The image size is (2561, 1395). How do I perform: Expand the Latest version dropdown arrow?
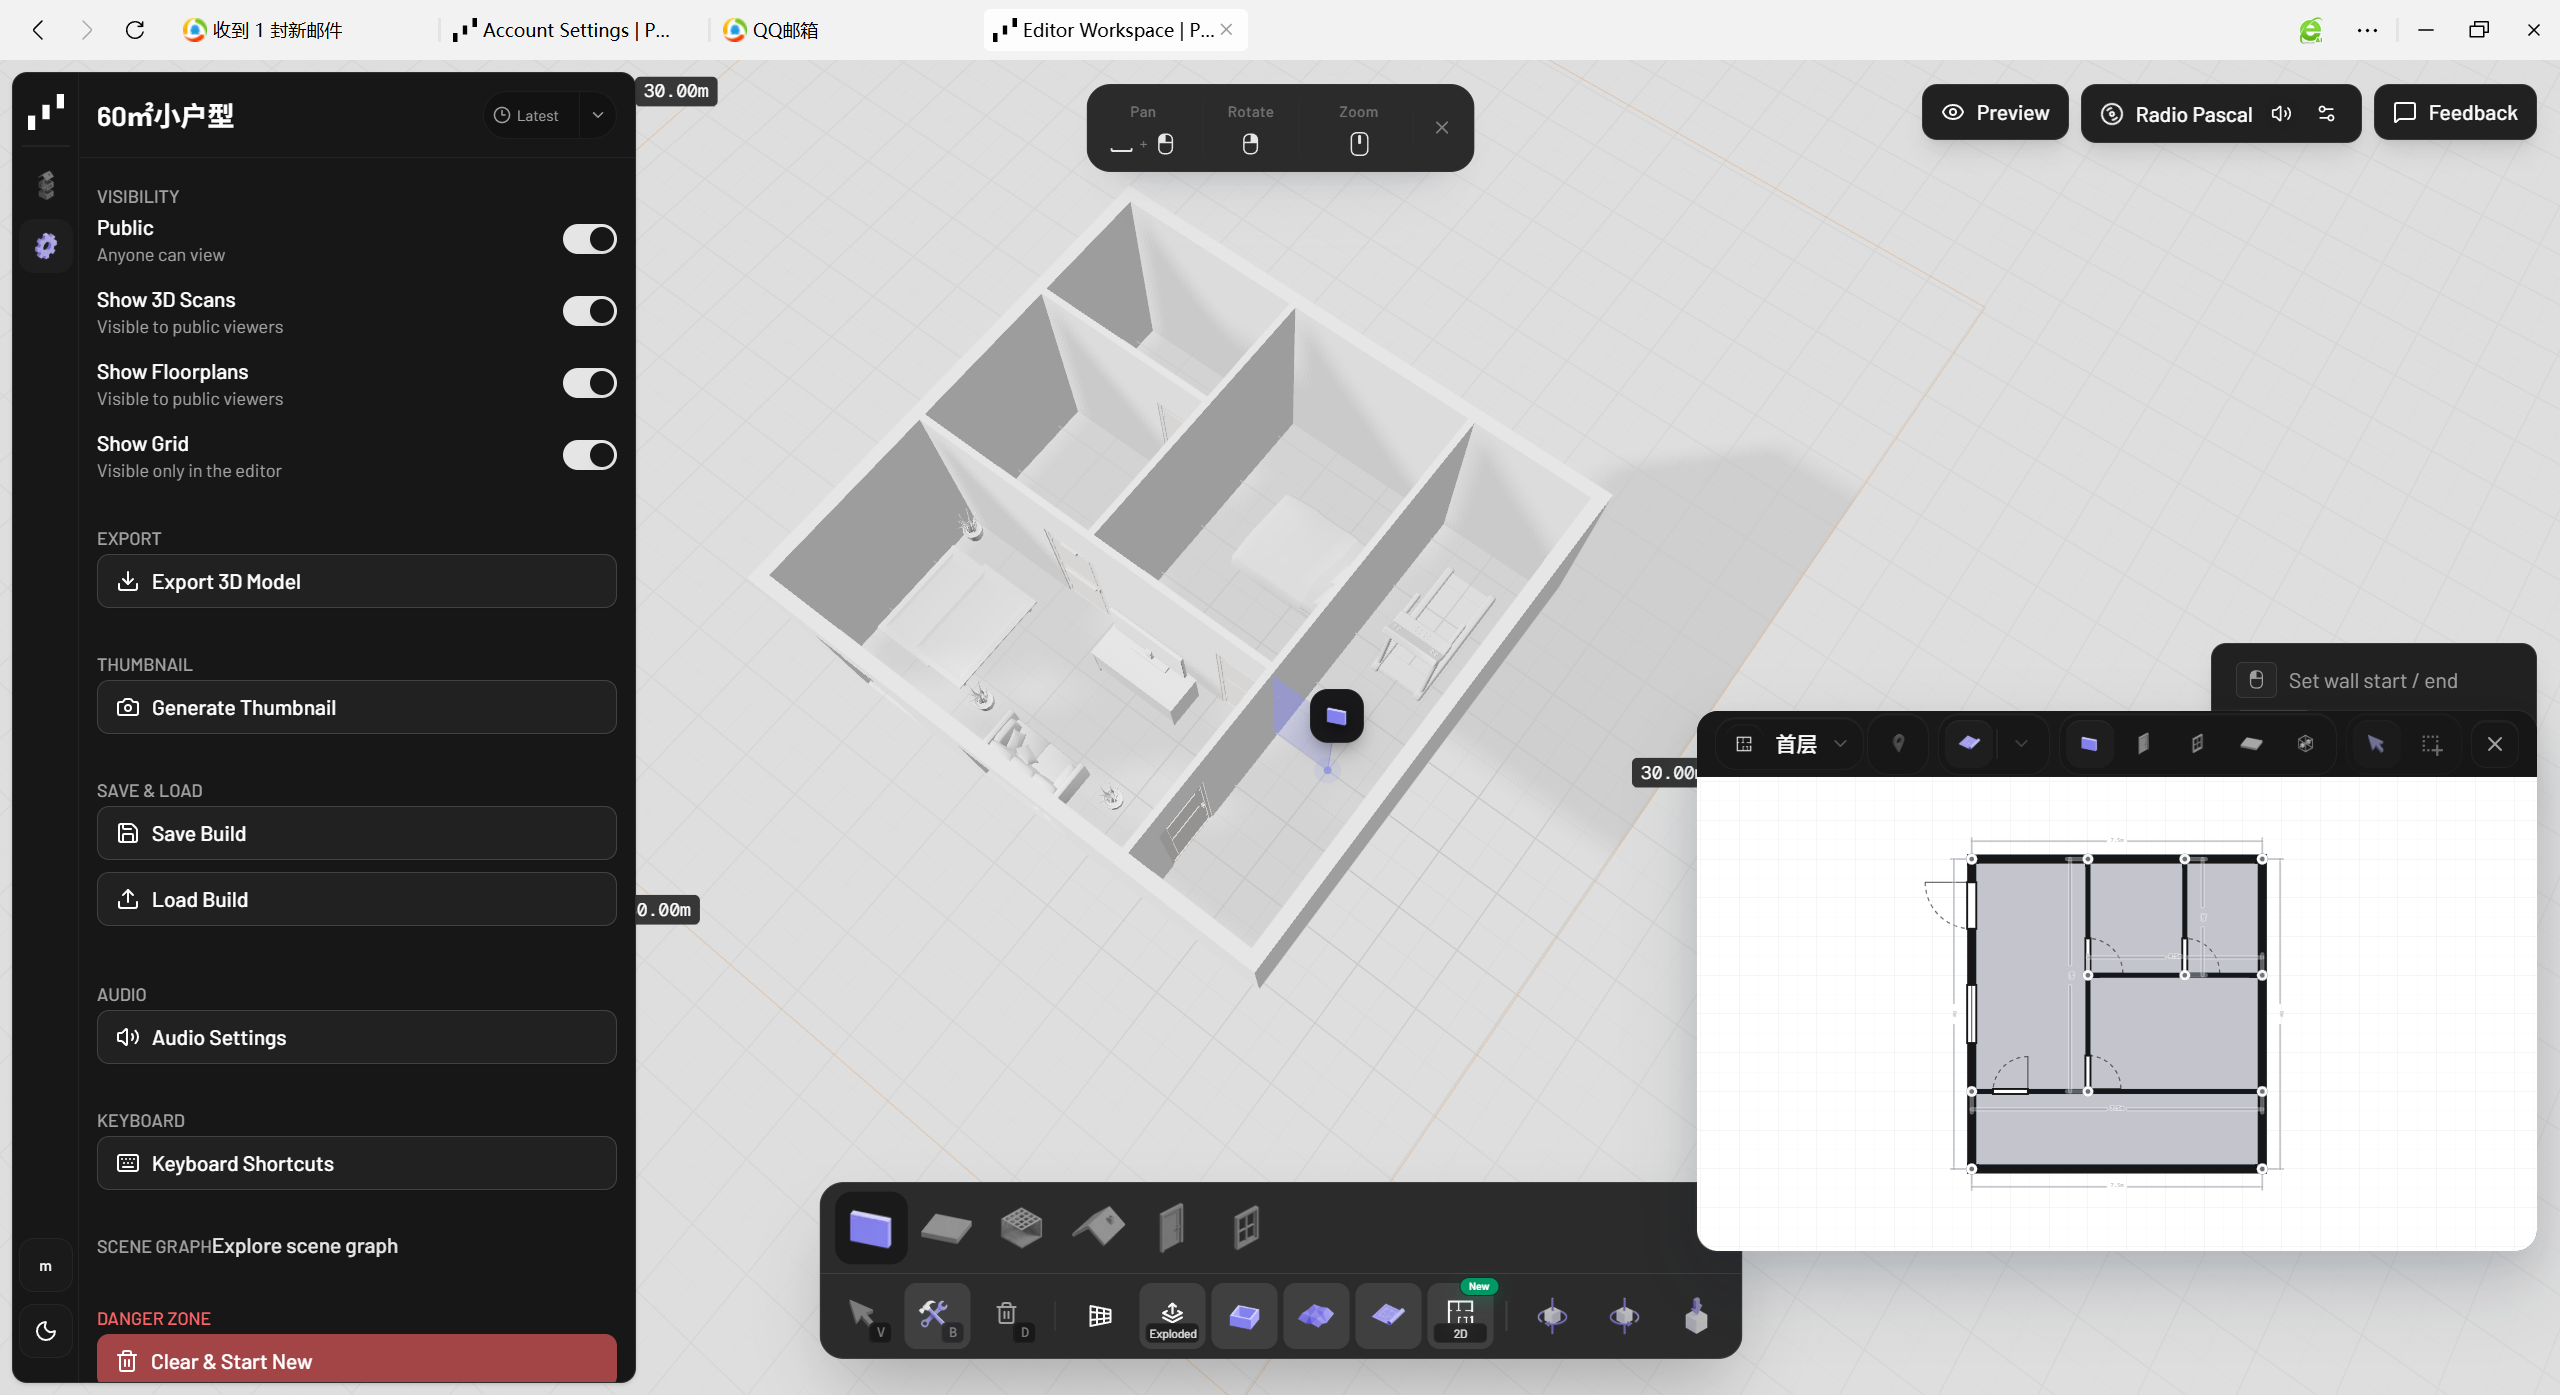[598, 116]
